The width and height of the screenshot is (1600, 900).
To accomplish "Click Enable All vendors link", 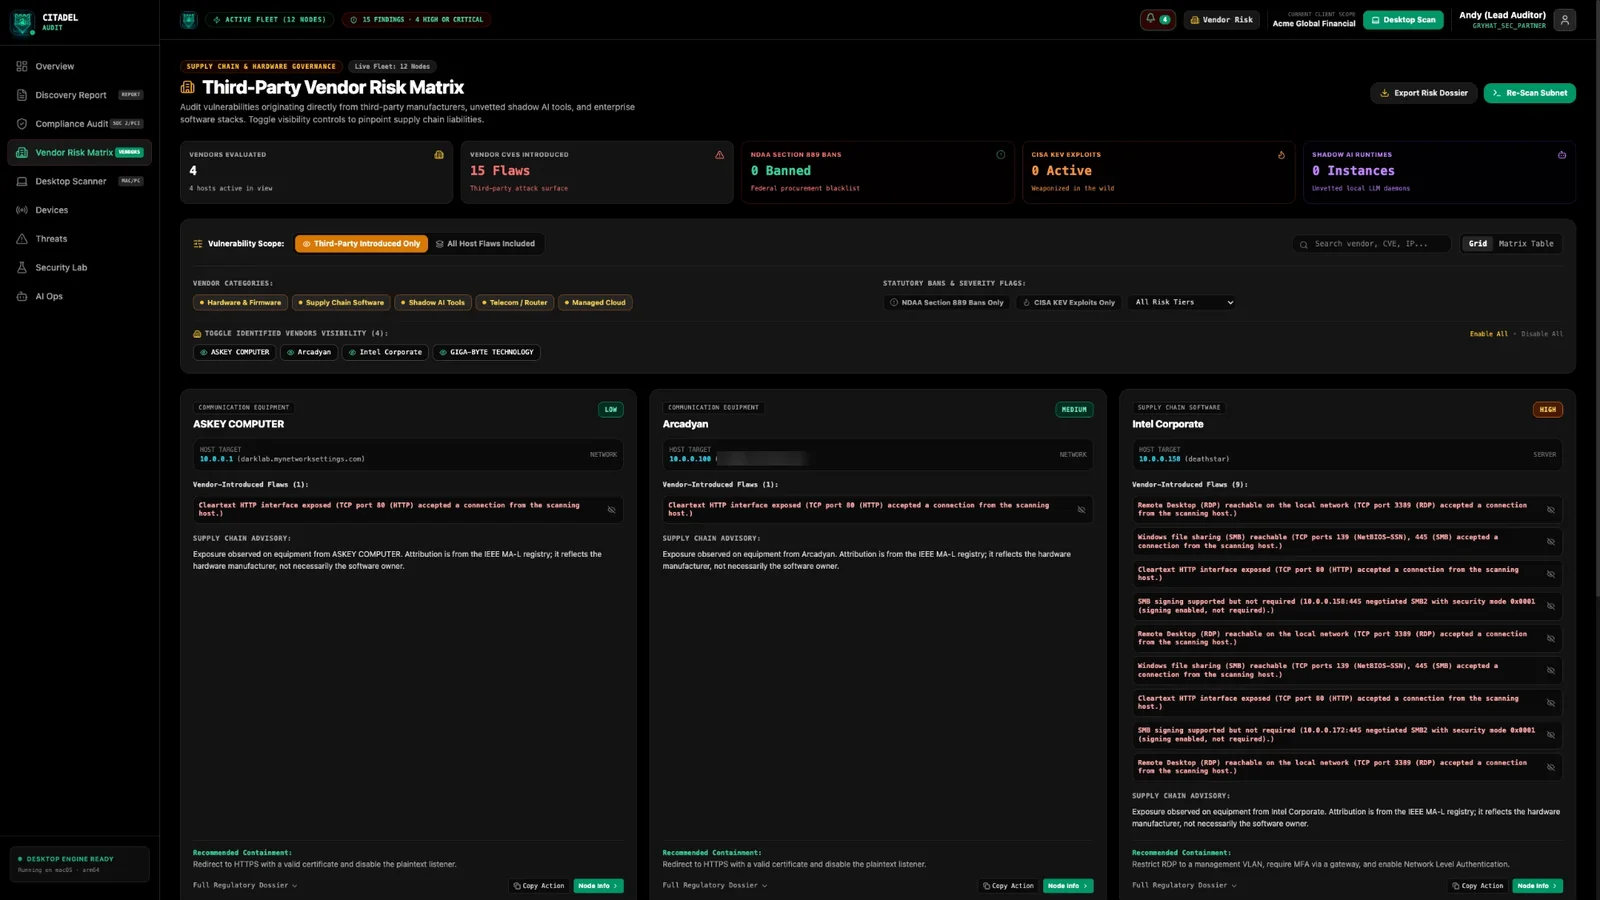I will click(x=1488, y=334).
